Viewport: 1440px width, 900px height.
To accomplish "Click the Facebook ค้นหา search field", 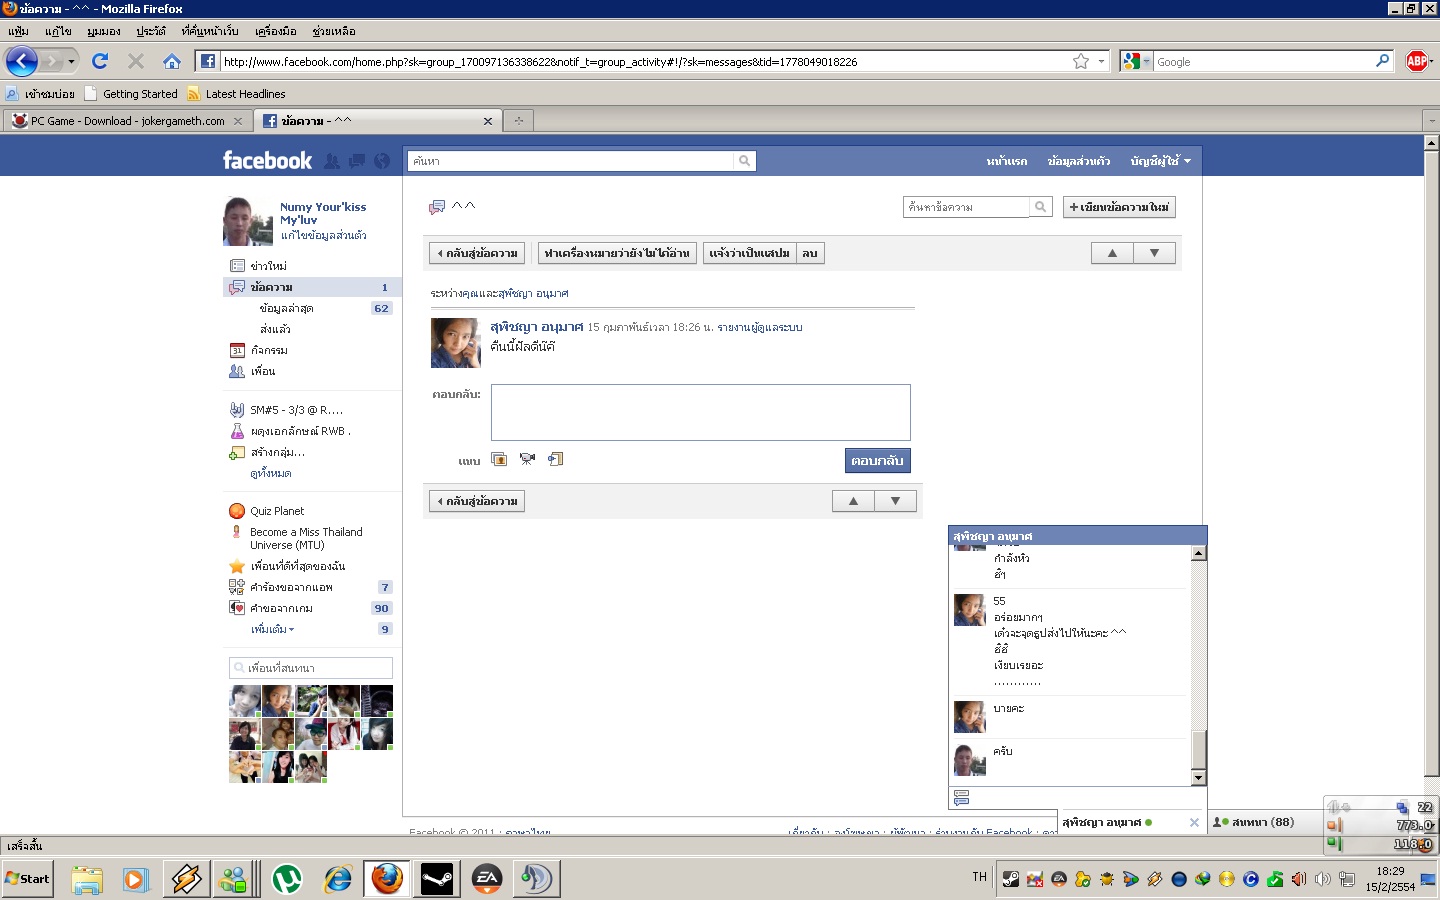I will (x=571, y=161).
